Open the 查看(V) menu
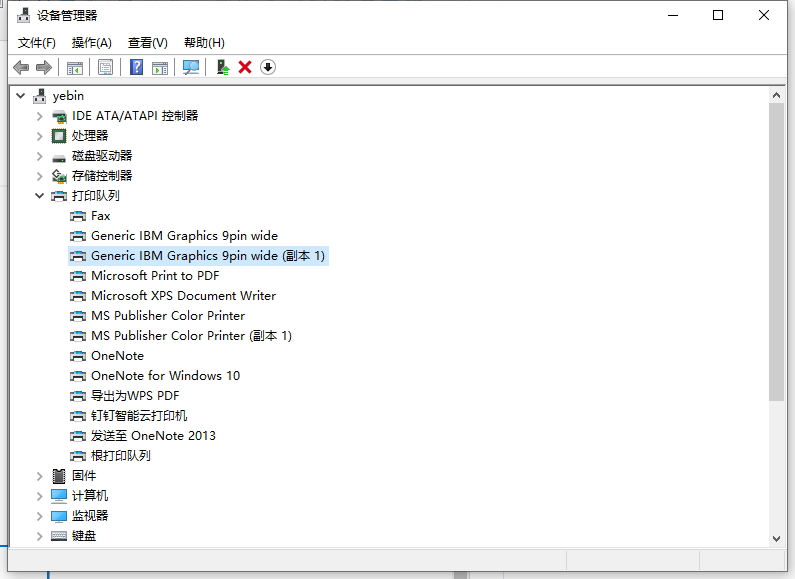795x579 pixels. (148, 43)
